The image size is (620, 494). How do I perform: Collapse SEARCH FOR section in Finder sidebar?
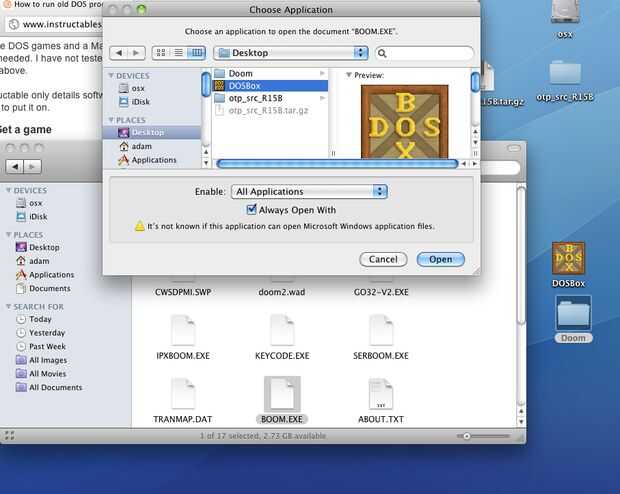coord(8,307)
